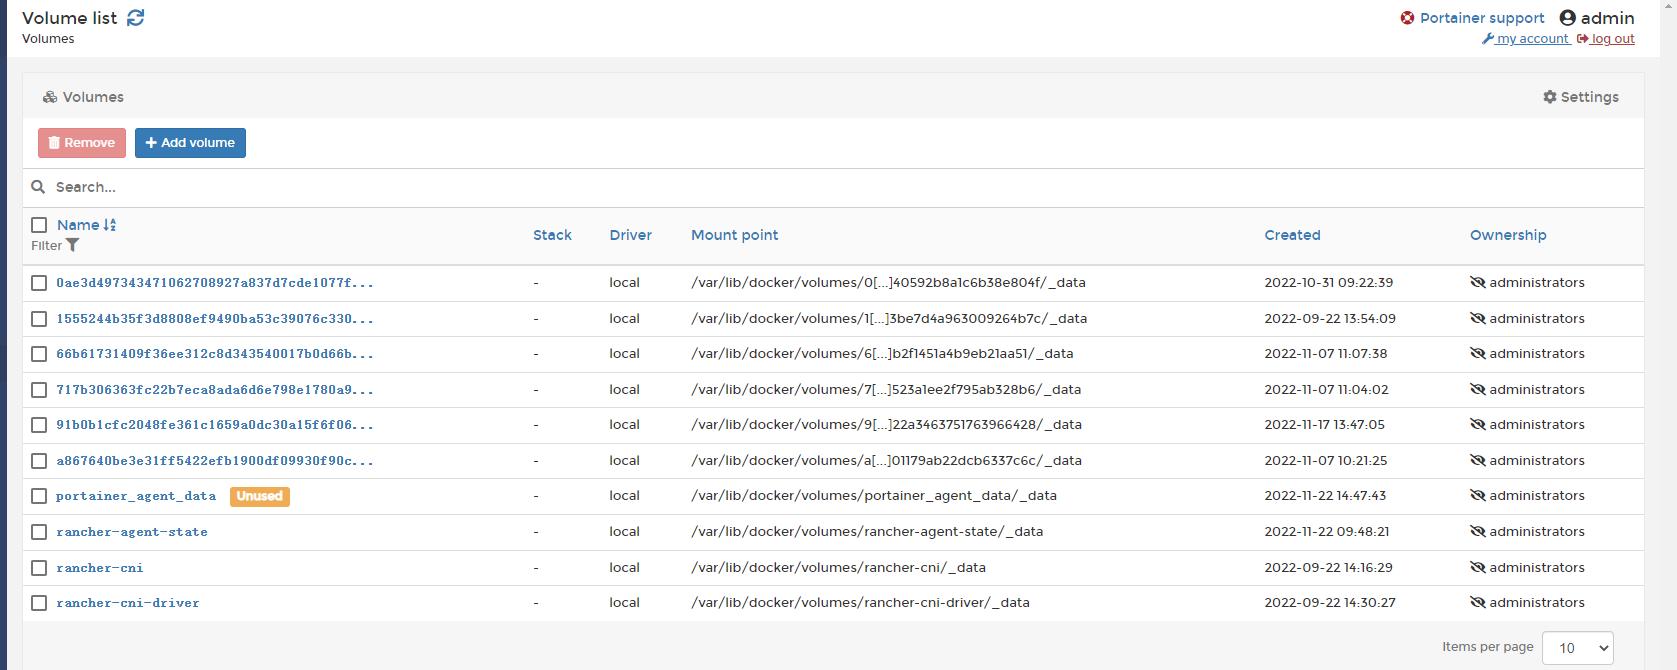Check the 1555244b volume checkbox
The image size is (1677, 670).
tap(39, 319)
